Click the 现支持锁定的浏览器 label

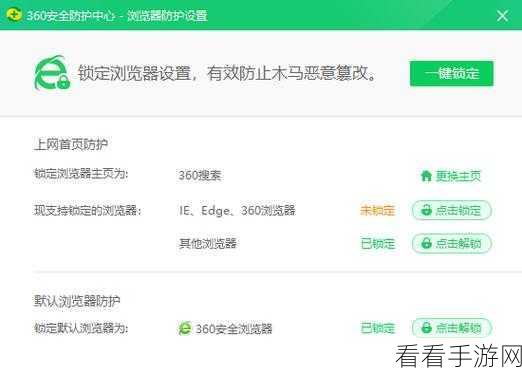coord(87,210)
